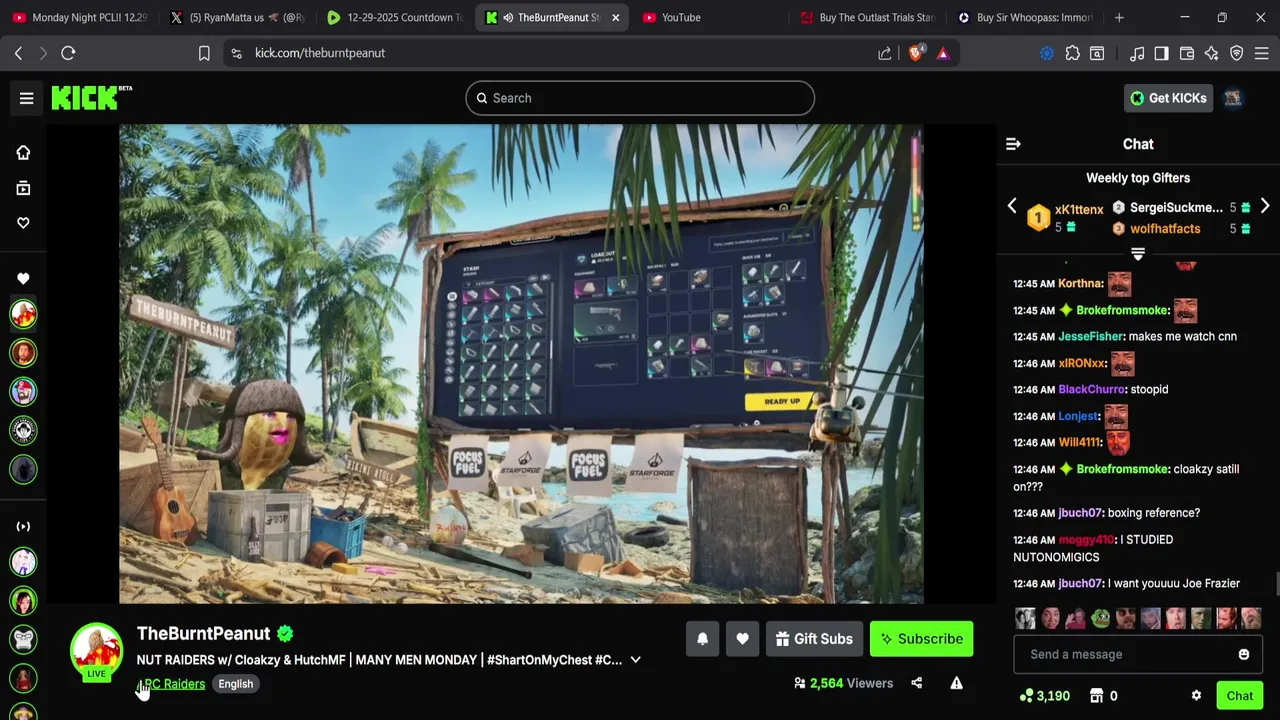The width and height of the screenshot is (1280, 720).
Task: Report the stream via the warning triangle
Action: pos(956,683)
